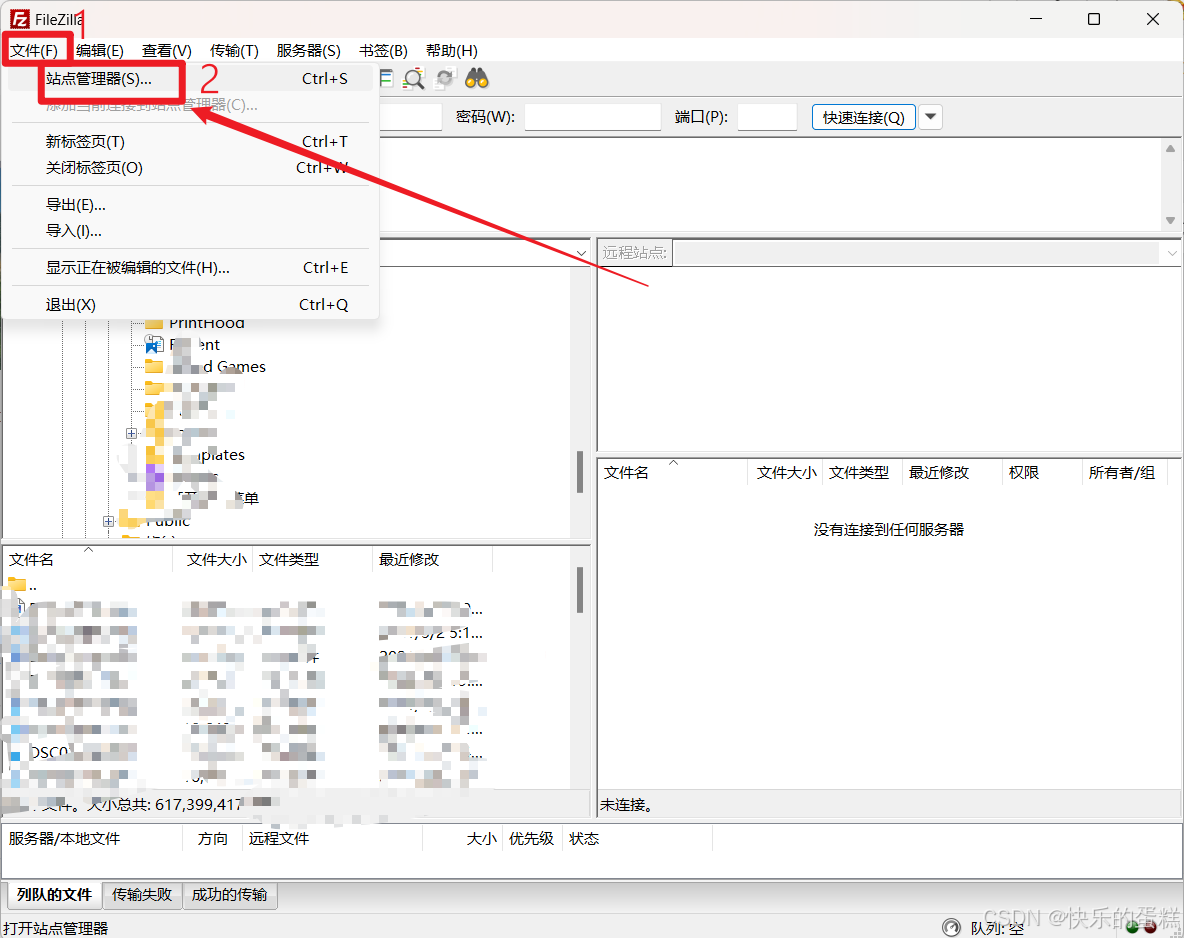Click the 快速连接(Q) button
This screenshot has height=938, width=1184.
[x=863, y=117]
